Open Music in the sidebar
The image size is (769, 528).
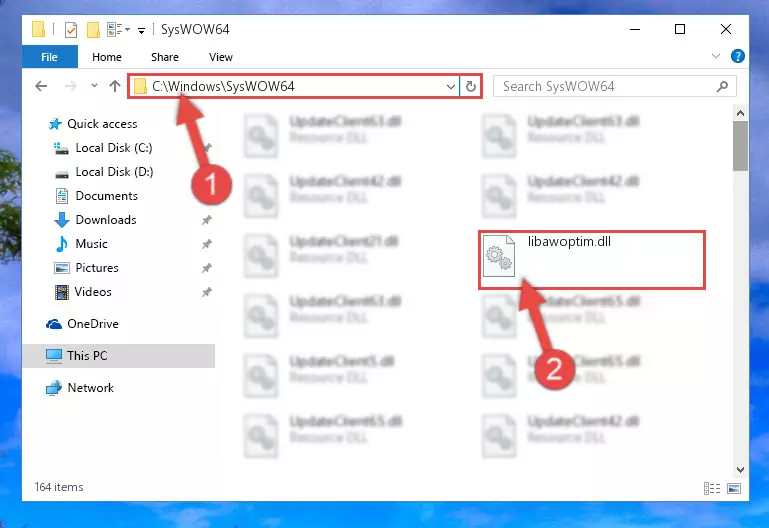click(x=91, y=244)
